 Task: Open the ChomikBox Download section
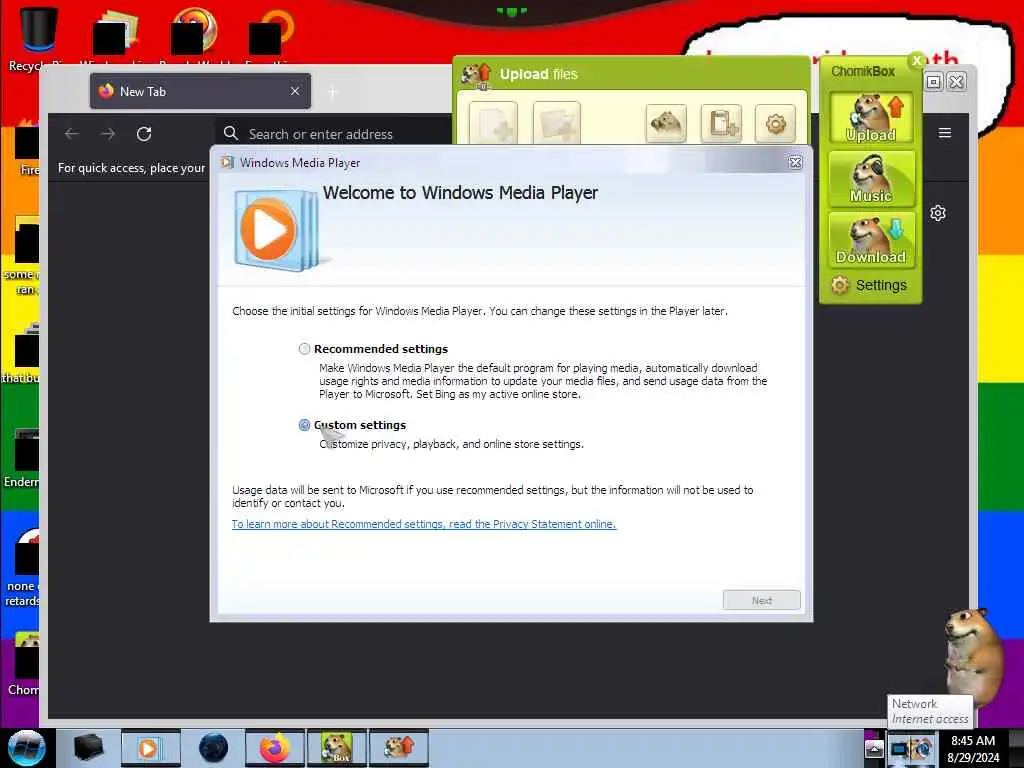point(871,240)
